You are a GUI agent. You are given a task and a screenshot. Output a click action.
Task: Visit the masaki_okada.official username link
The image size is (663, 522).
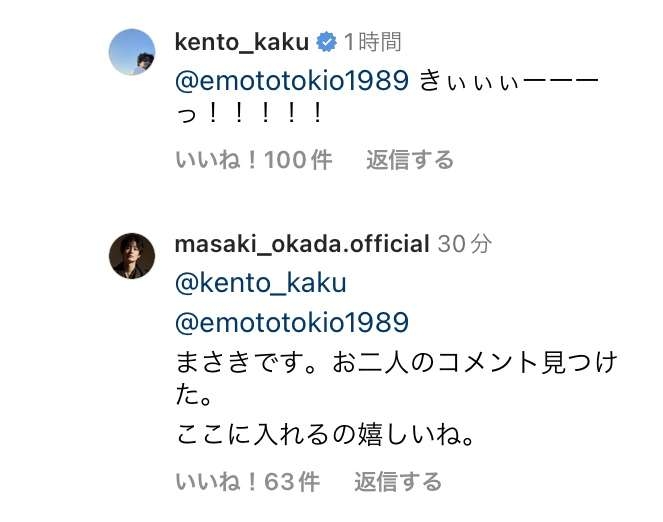click(302, 244)
